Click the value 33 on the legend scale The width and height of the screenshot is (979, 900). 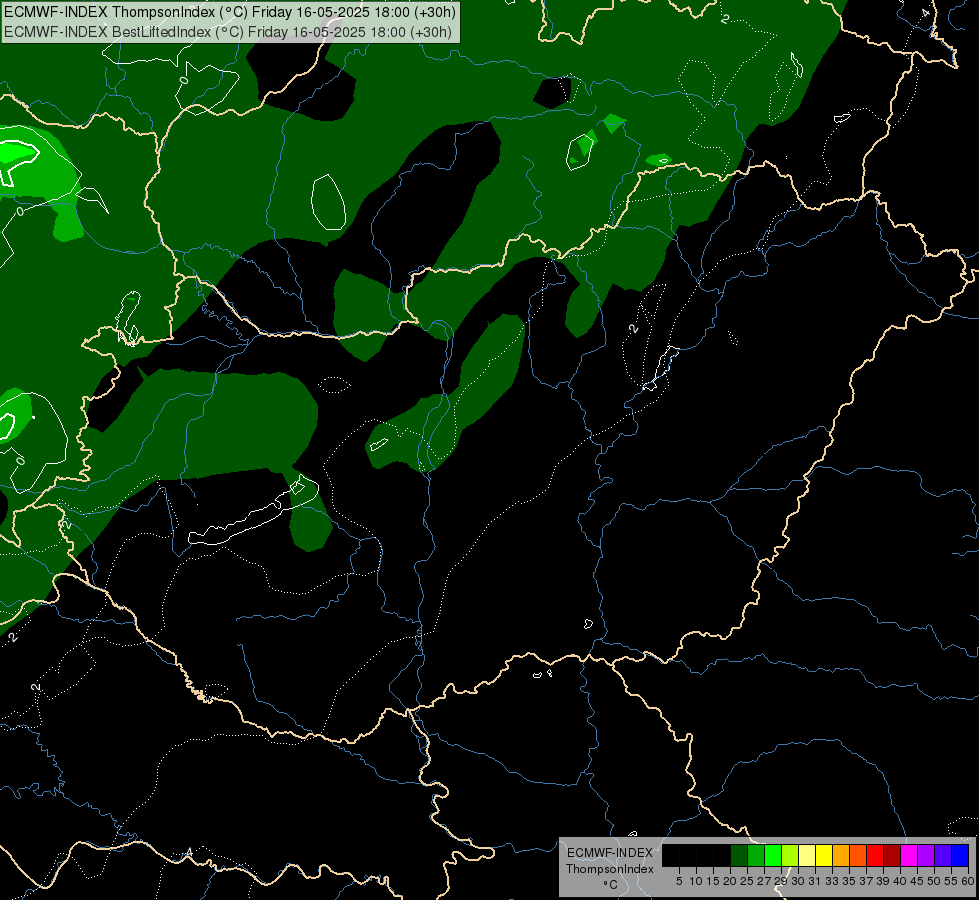(x=832, y=881)
